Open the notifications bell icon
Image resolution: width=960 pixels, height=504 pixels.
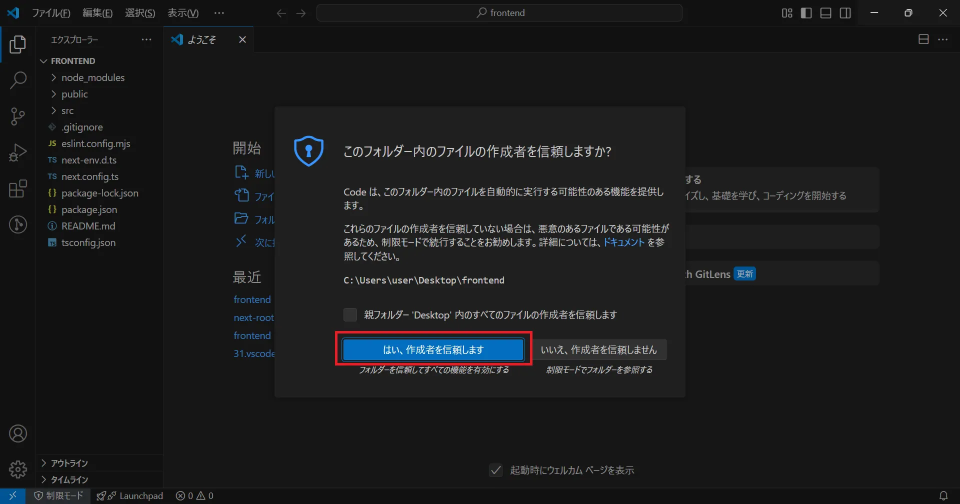click(943, 495)
